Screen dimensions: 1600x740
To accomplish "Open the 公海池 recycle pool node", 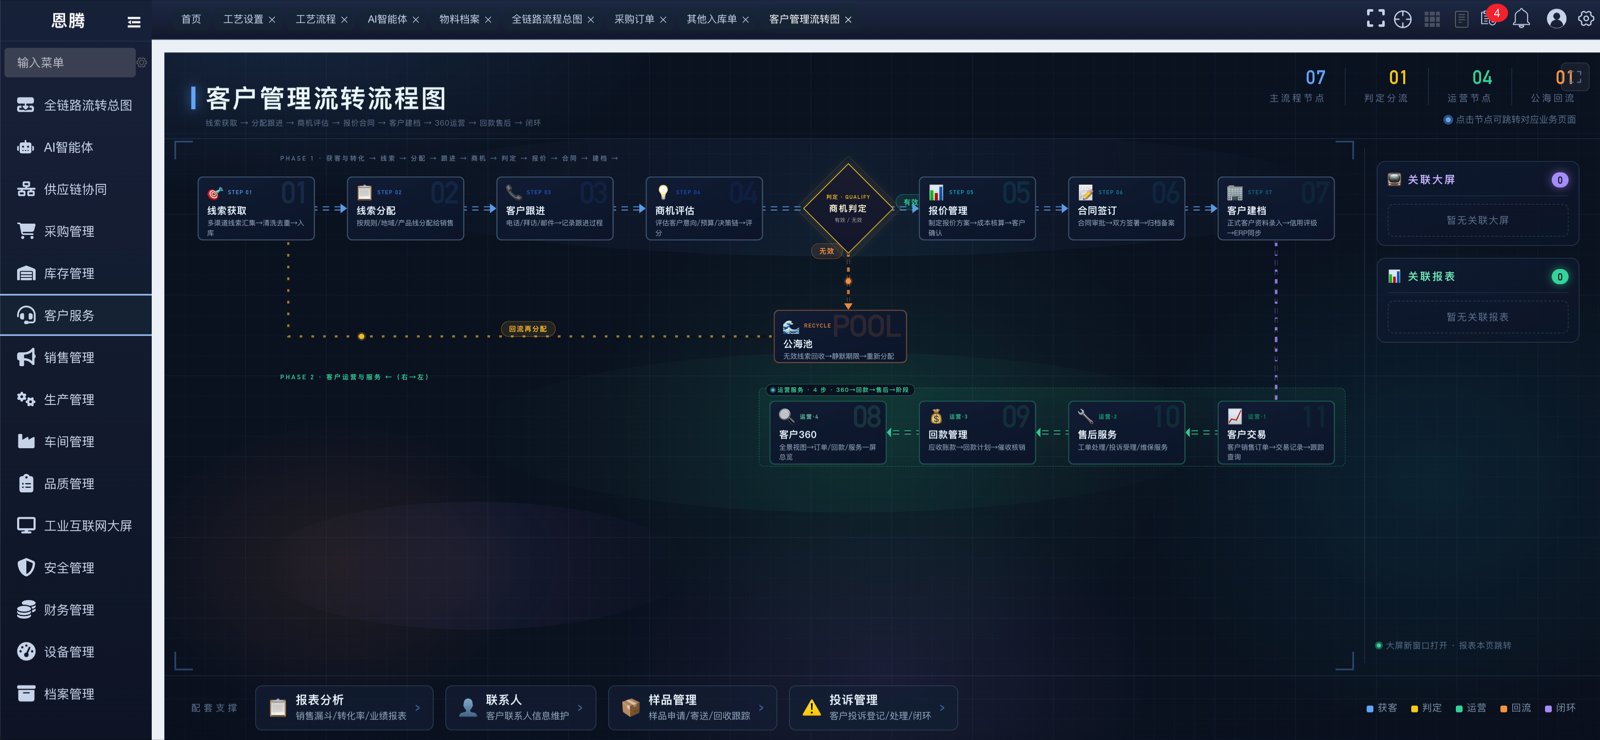I will pos(840,336).
